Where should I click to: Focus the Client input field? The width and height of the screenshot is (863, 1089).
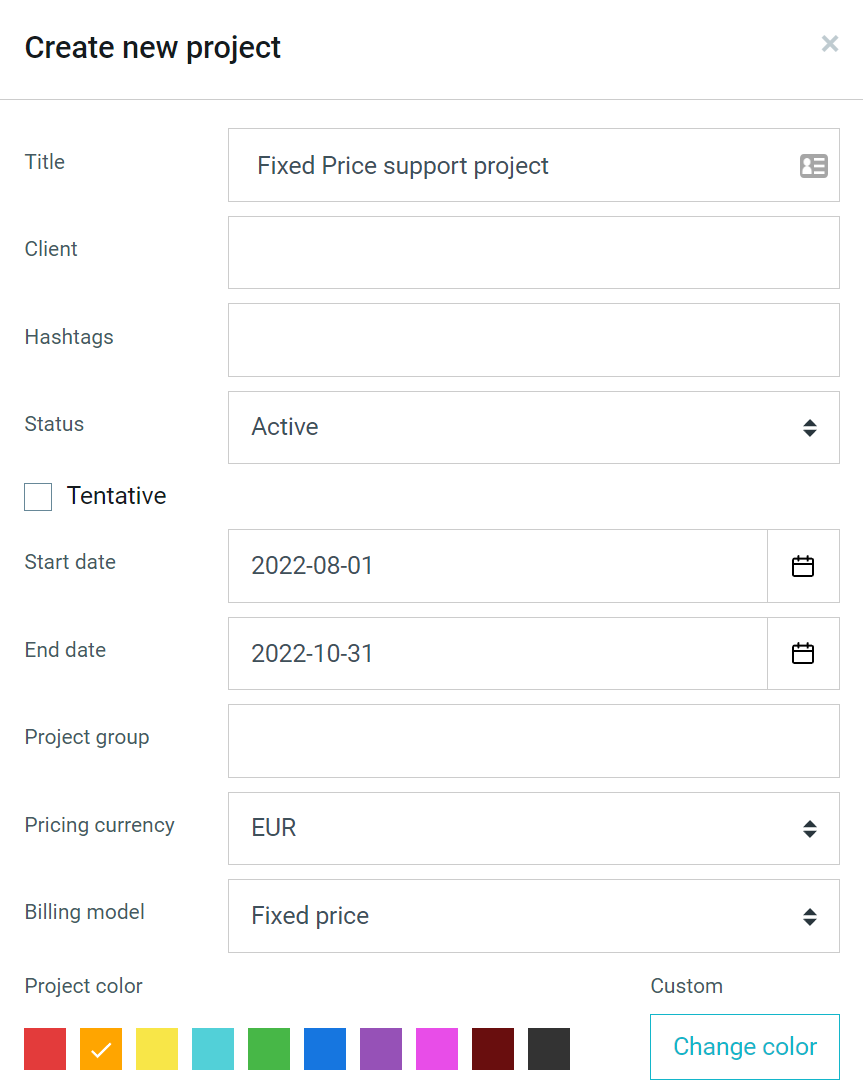click(534, 253)
